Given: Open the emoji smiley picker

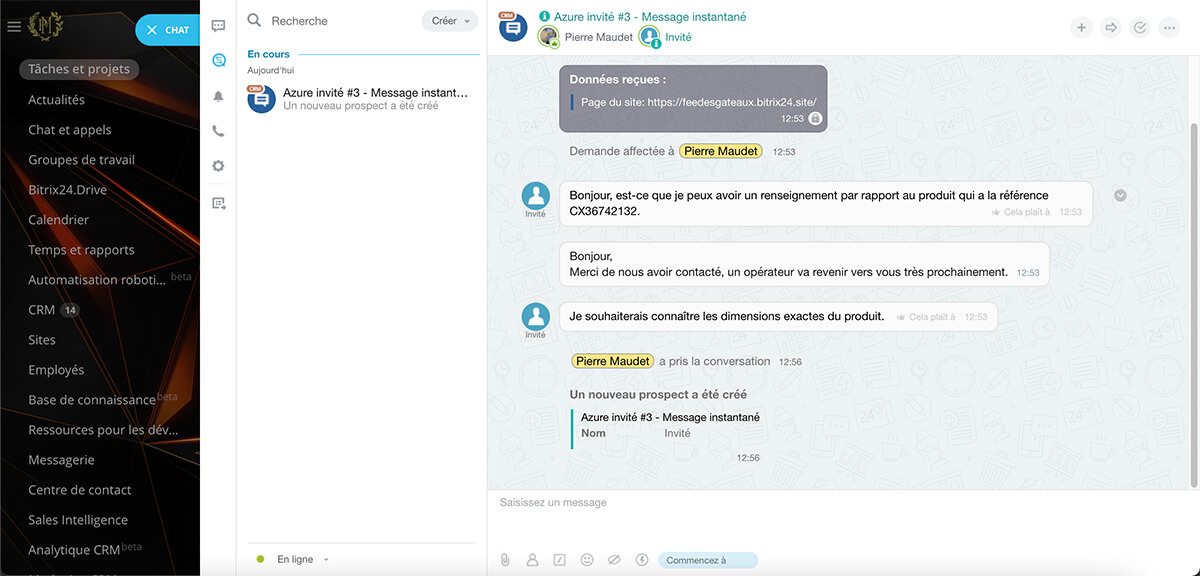Looking at the screenshot, I should 587,560.
